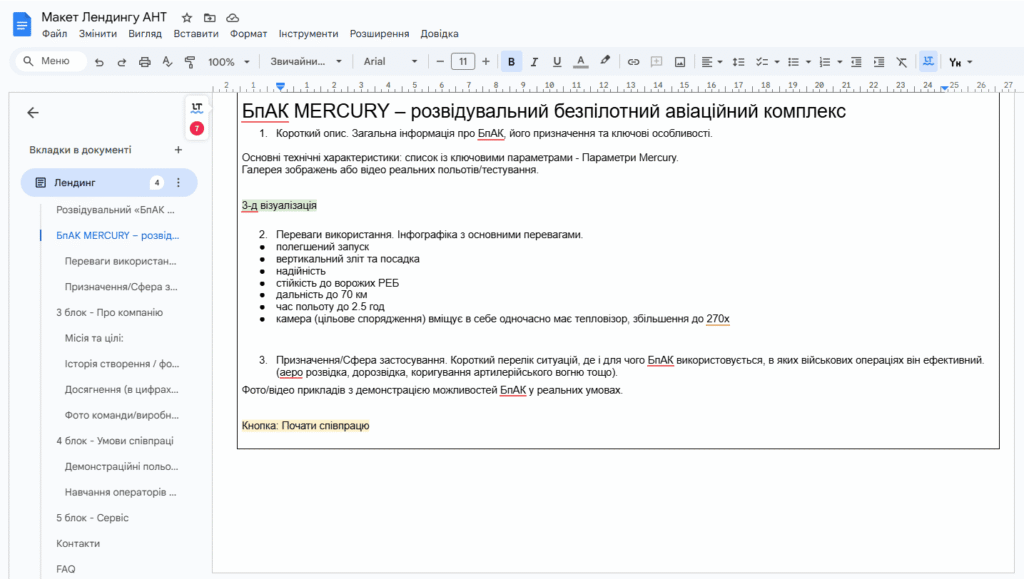The image size is (1024, 579).
Task: Open zoom level 100% dropdown
Action: [x=229, y=62]
